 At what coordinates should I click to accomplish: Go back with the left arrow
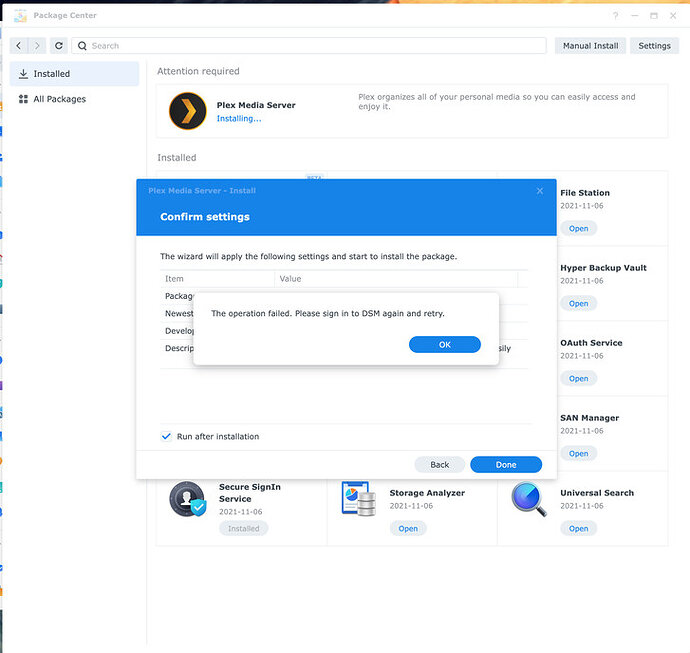pos(18,45)
